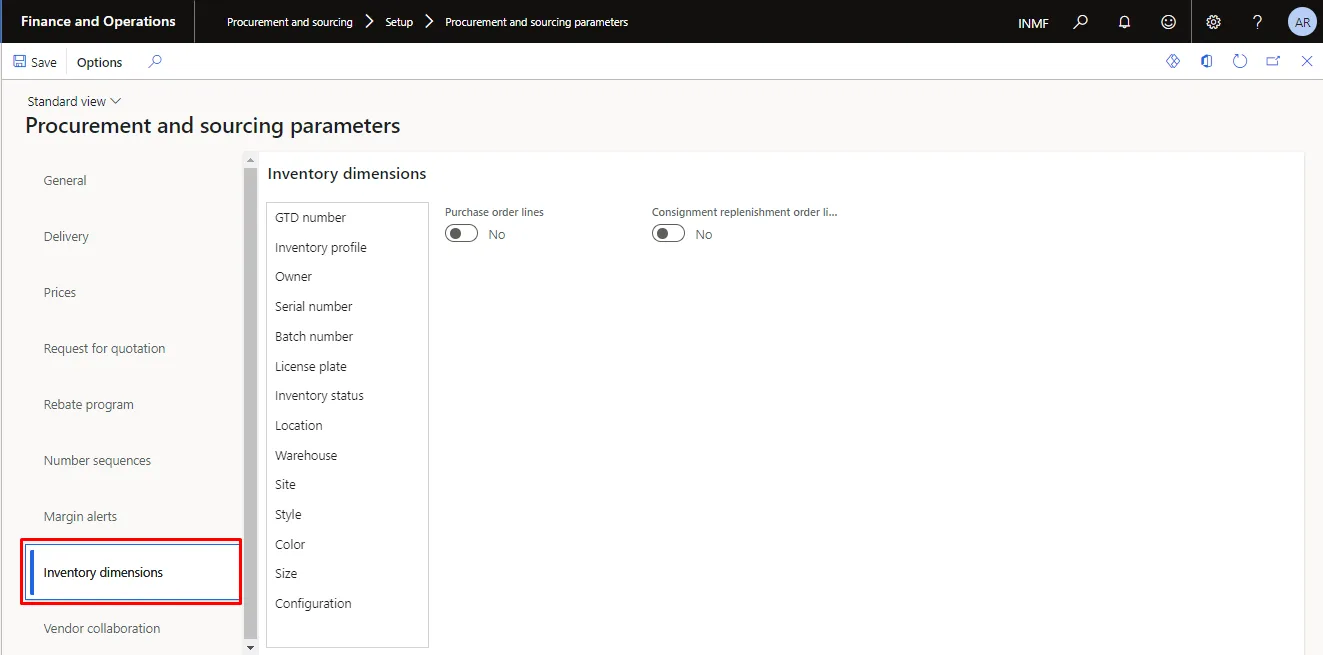Click the tab list scrollbar up arrow
1323x655 pixels.
coord(251,159)
